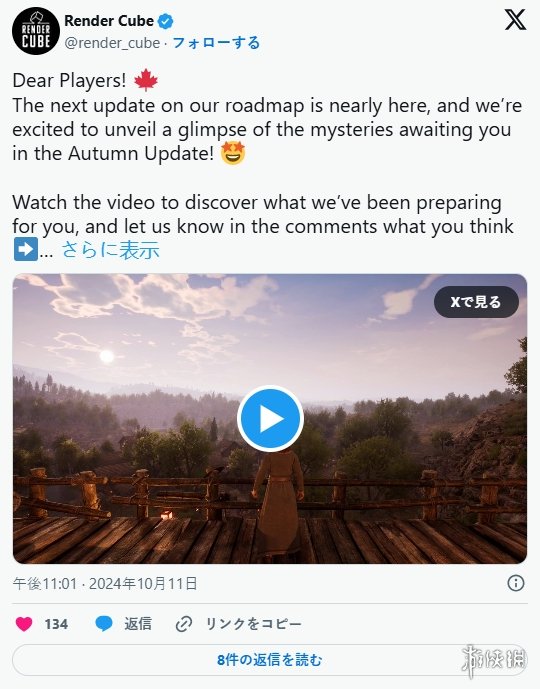The height and width of the screenshot is (689, 540).
Task: Click the right arrow emoji in text
Action: pos(25,250)
